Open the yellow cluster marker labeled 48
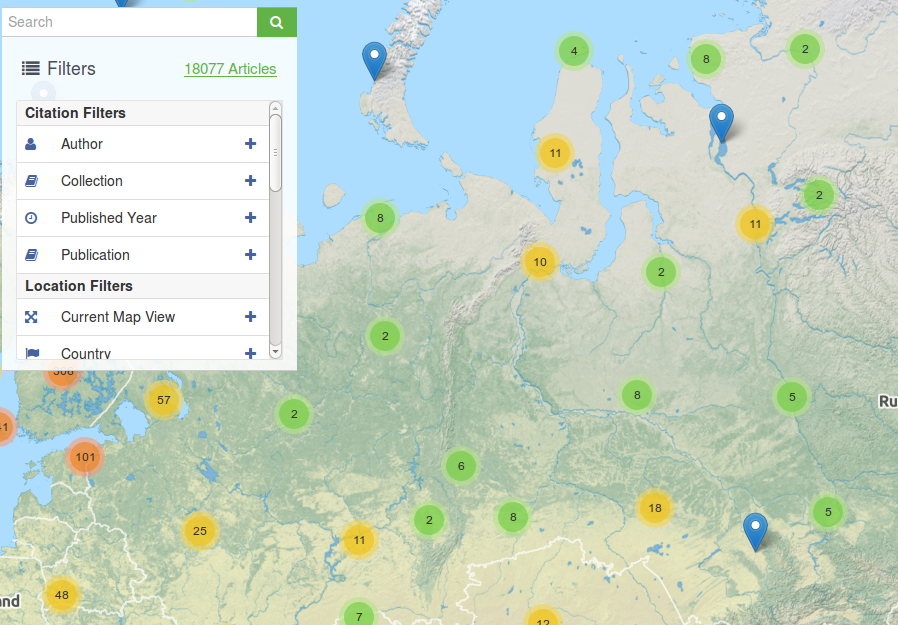The width and height of the screenshot is (898, 625). (62, 595)
